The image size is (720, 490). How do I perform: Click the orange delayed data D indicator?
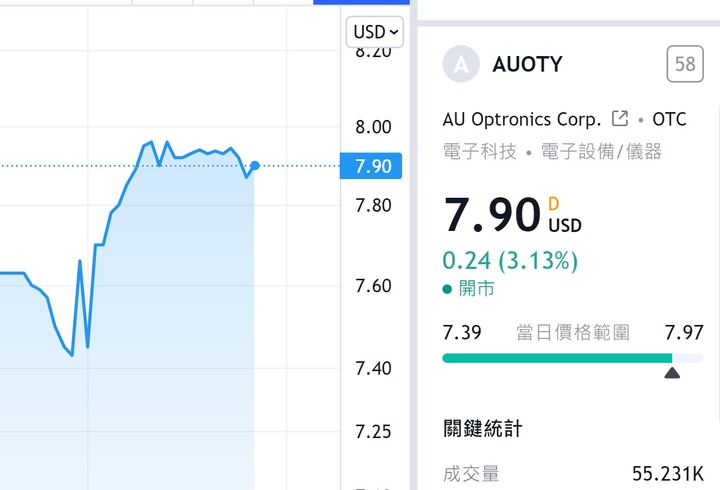[x=553, y=203]
